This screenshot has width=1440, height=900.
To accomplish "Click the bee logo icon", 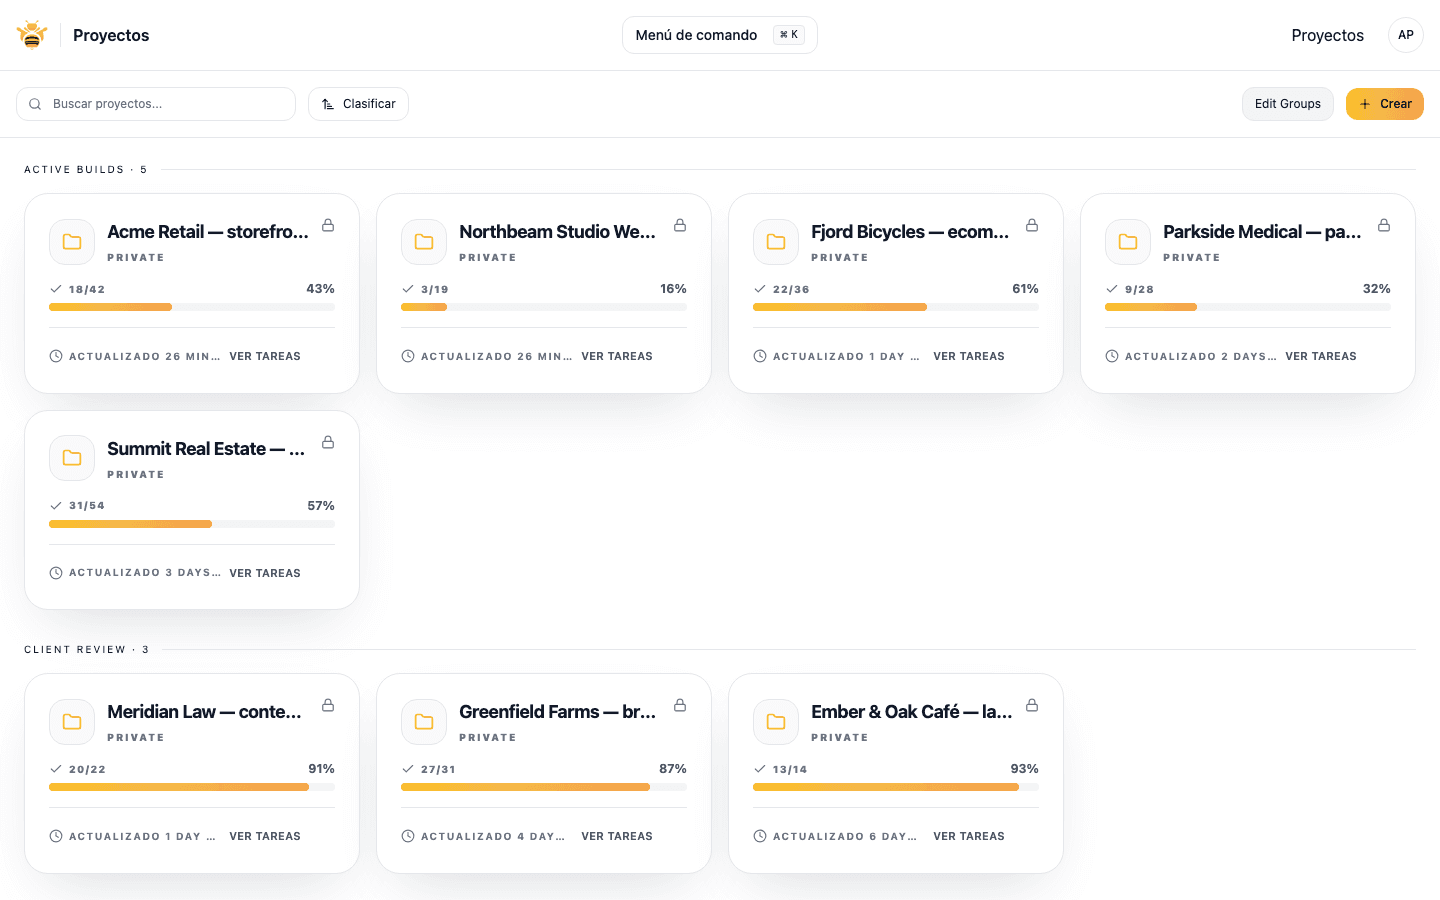I will coord(31,33).
